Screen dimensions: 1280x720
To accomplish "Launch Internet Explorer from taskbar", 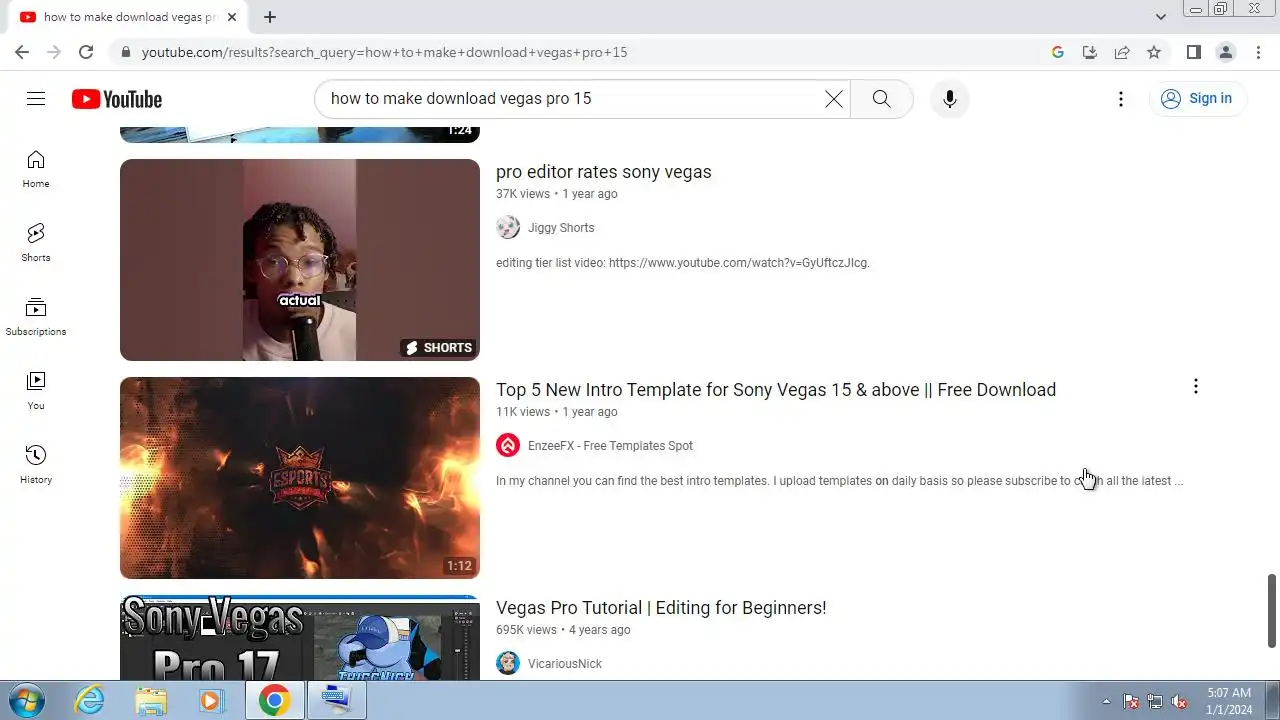I will tap(89, 701).
